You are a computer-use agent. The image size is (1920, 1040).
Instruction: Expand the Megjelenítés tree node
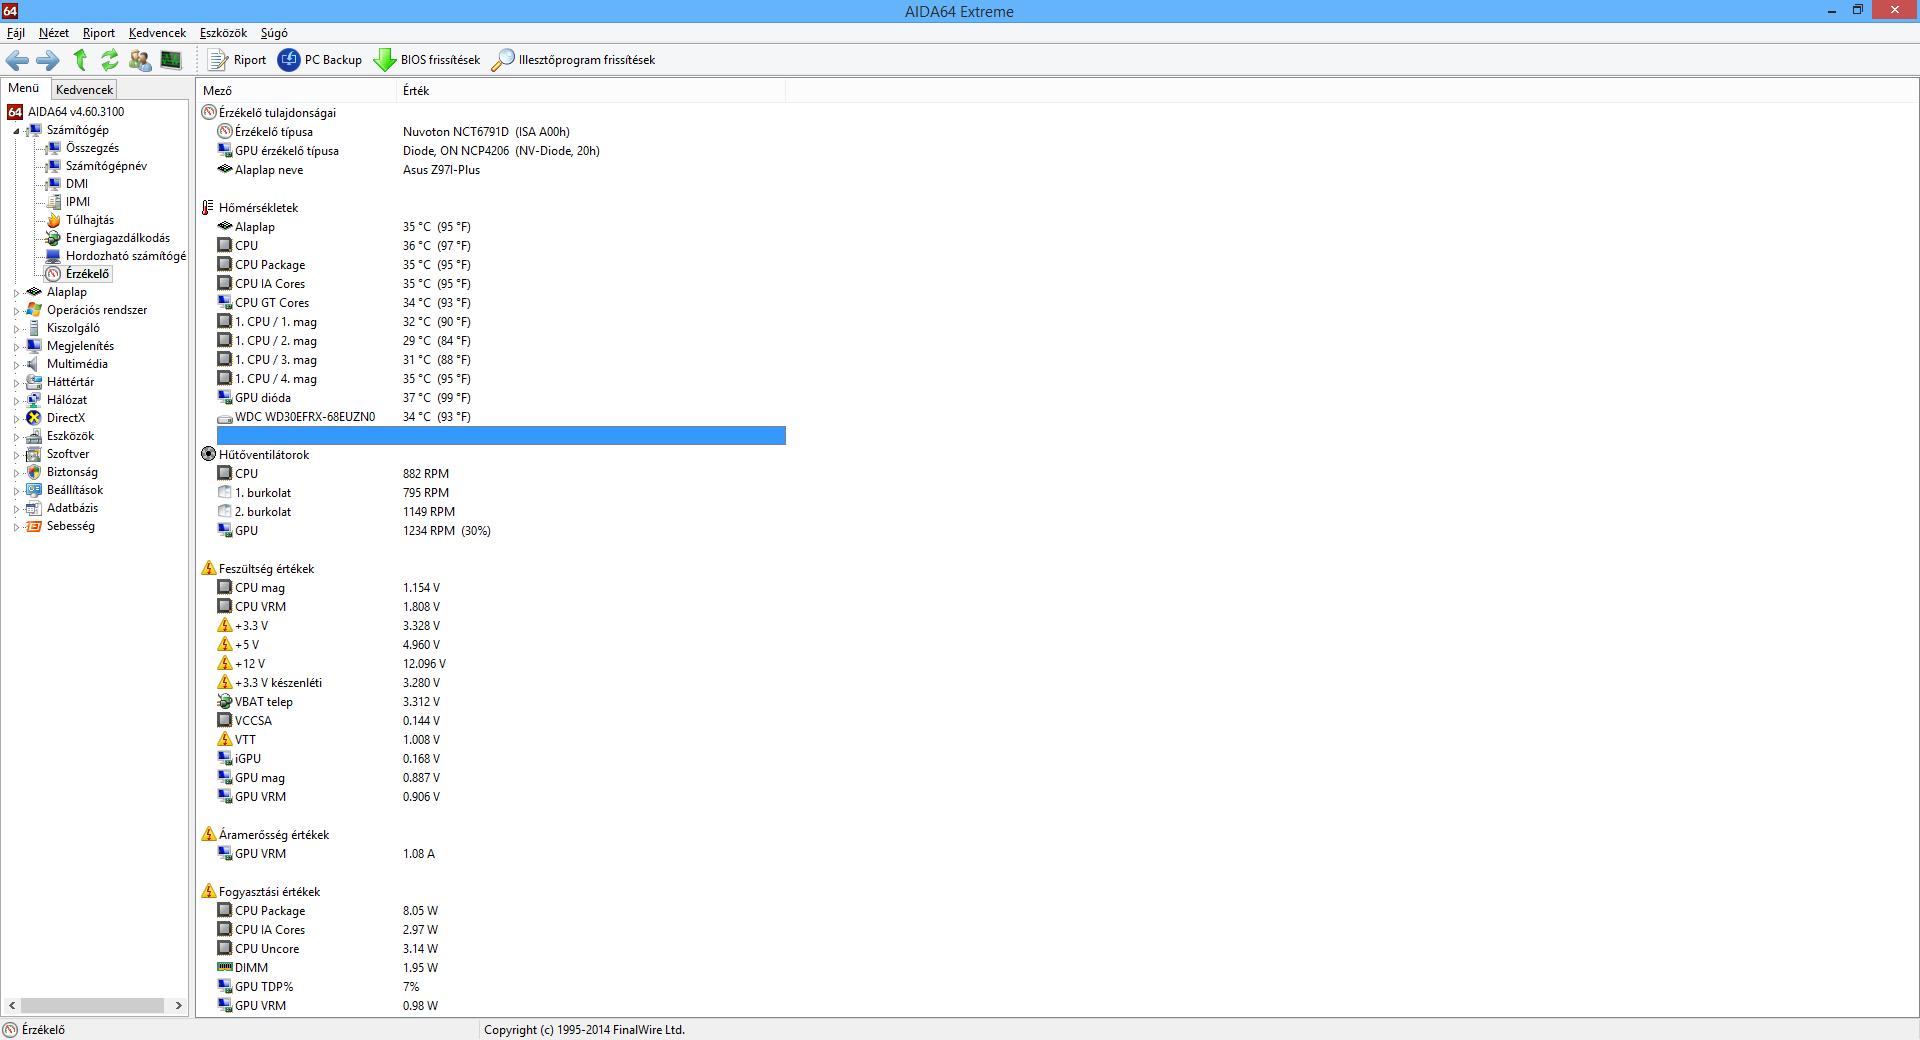pyautogui.click(x=17, y=347)
